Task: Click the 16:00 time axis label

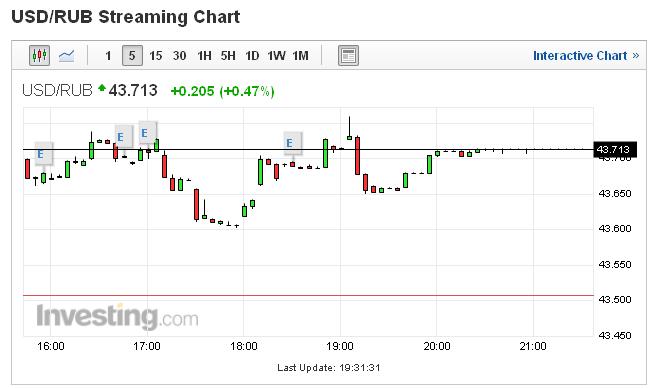Action: click(50, 346)
